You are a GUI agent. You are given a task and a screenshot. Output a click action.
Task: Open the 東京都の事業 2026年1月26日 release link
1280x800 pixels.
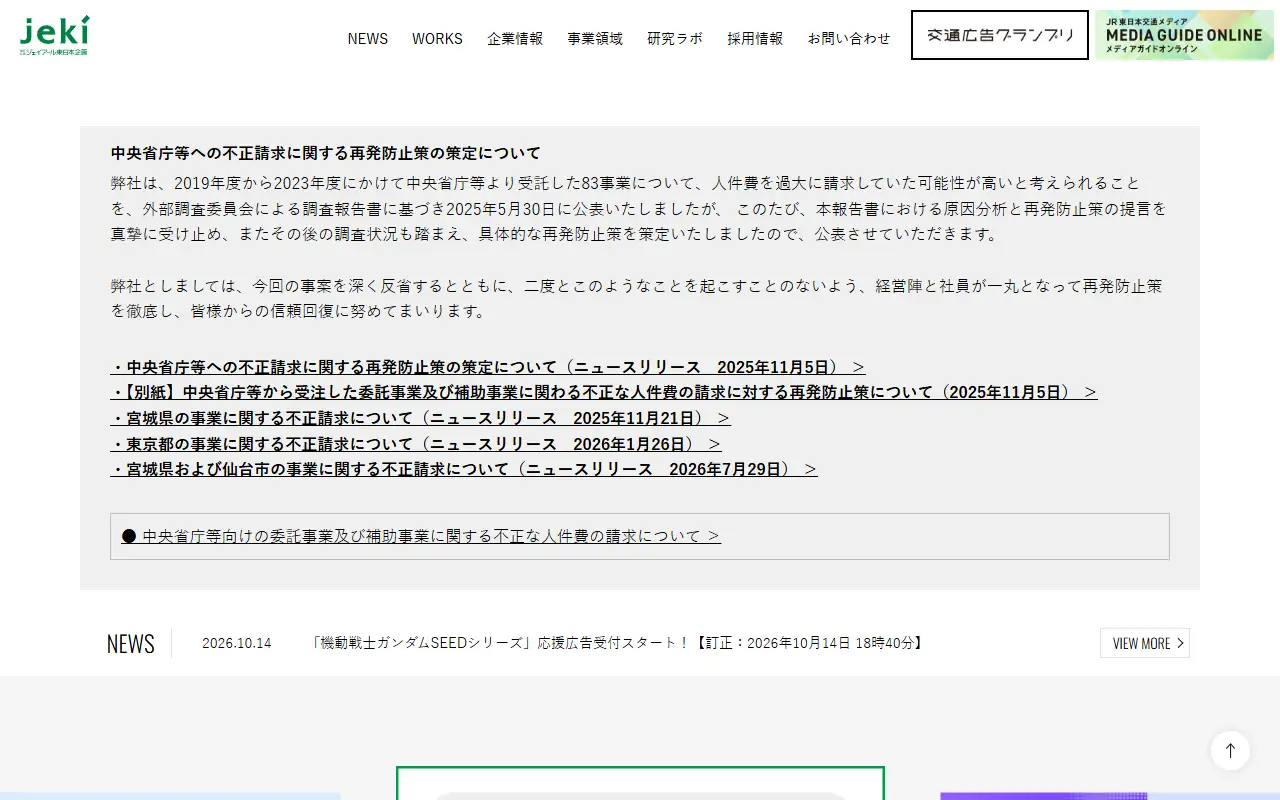[416, 443]
